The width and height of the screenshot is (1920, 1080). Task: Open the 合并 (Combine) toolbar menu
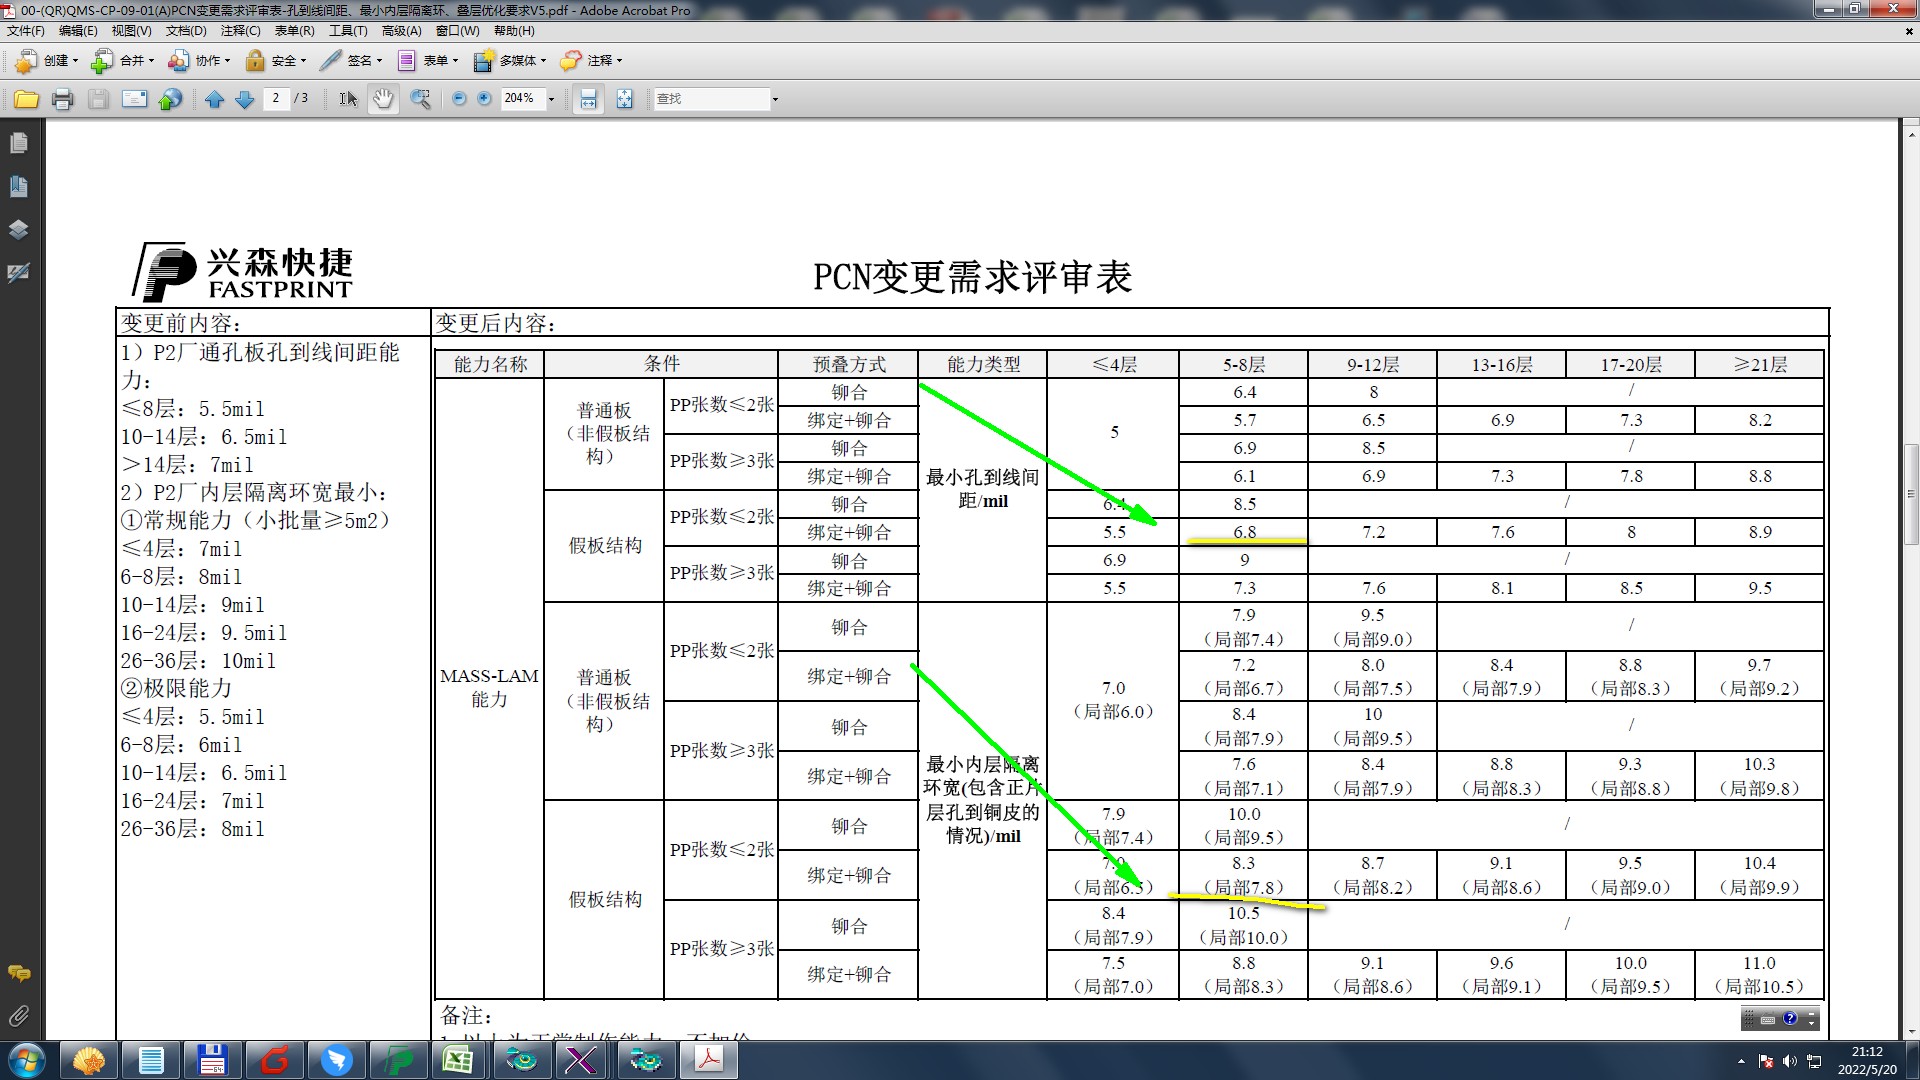pyautogui.click(x=123, y=61)
